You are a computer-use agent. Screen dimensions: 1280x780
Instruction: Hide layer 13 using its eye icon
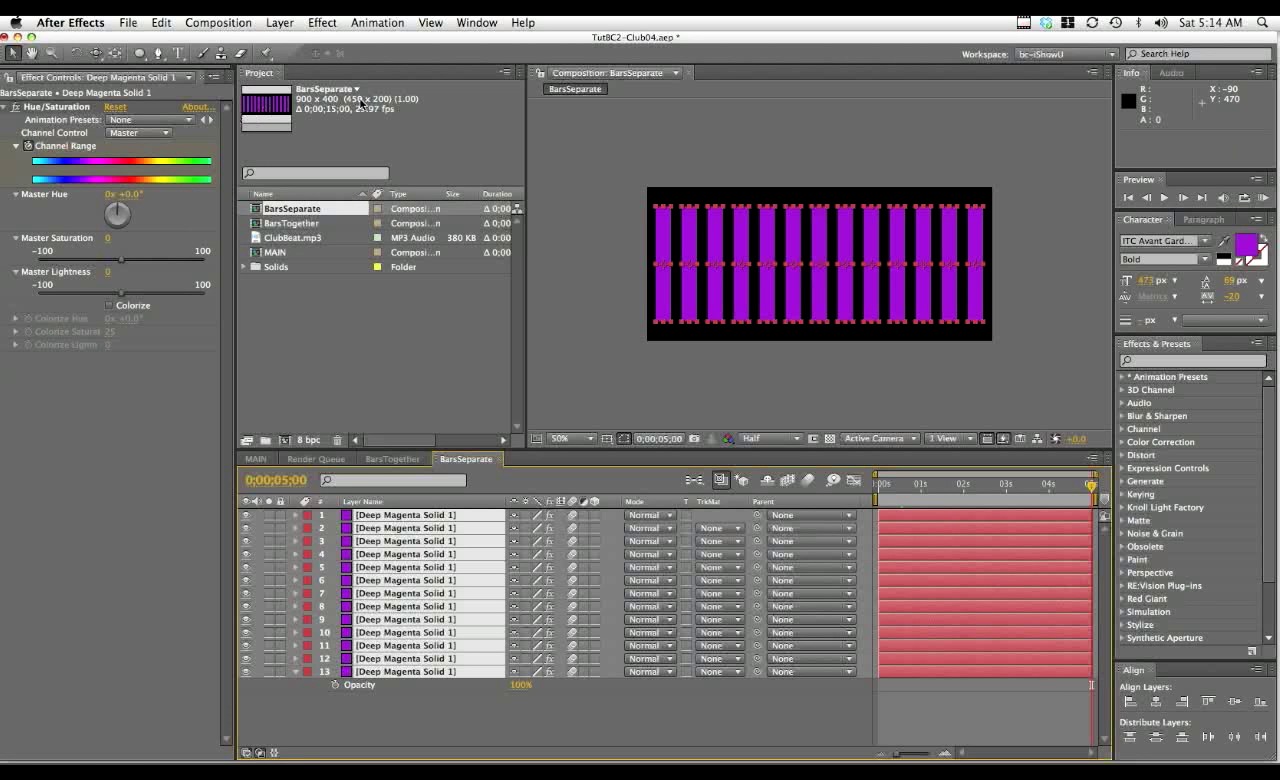tap(246, 671)
